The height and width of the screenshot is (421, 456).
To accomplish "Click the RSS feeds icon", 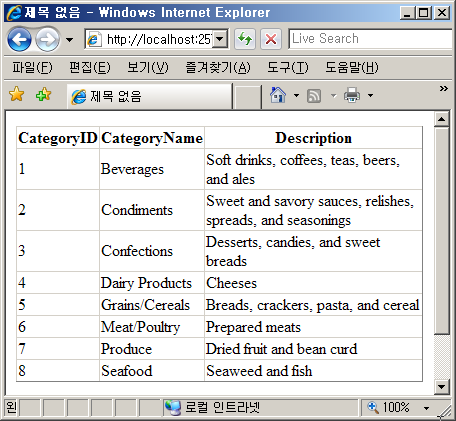I will 314,96.
